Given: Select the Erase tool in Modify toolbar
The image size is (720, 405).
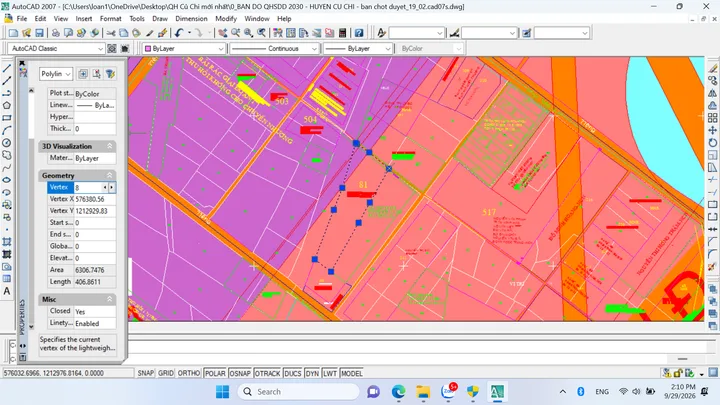Looking at the screenshot, I should coord(712,68).
